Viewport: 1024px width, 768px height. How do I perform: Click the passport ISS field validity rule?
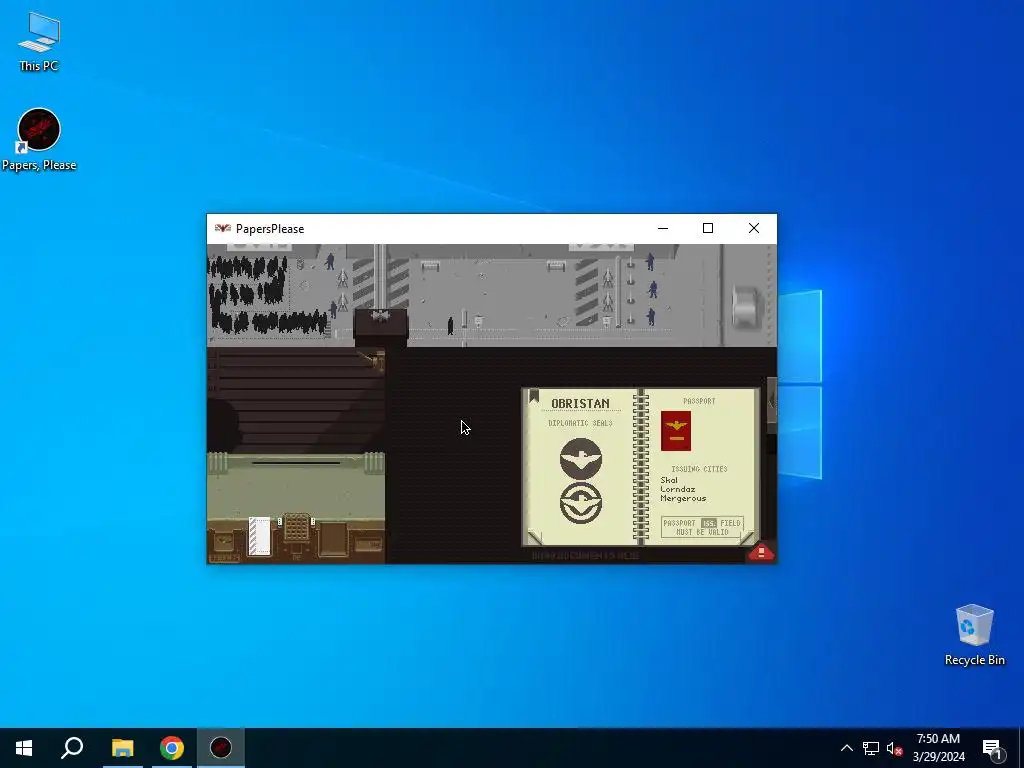tap(702, 527)
